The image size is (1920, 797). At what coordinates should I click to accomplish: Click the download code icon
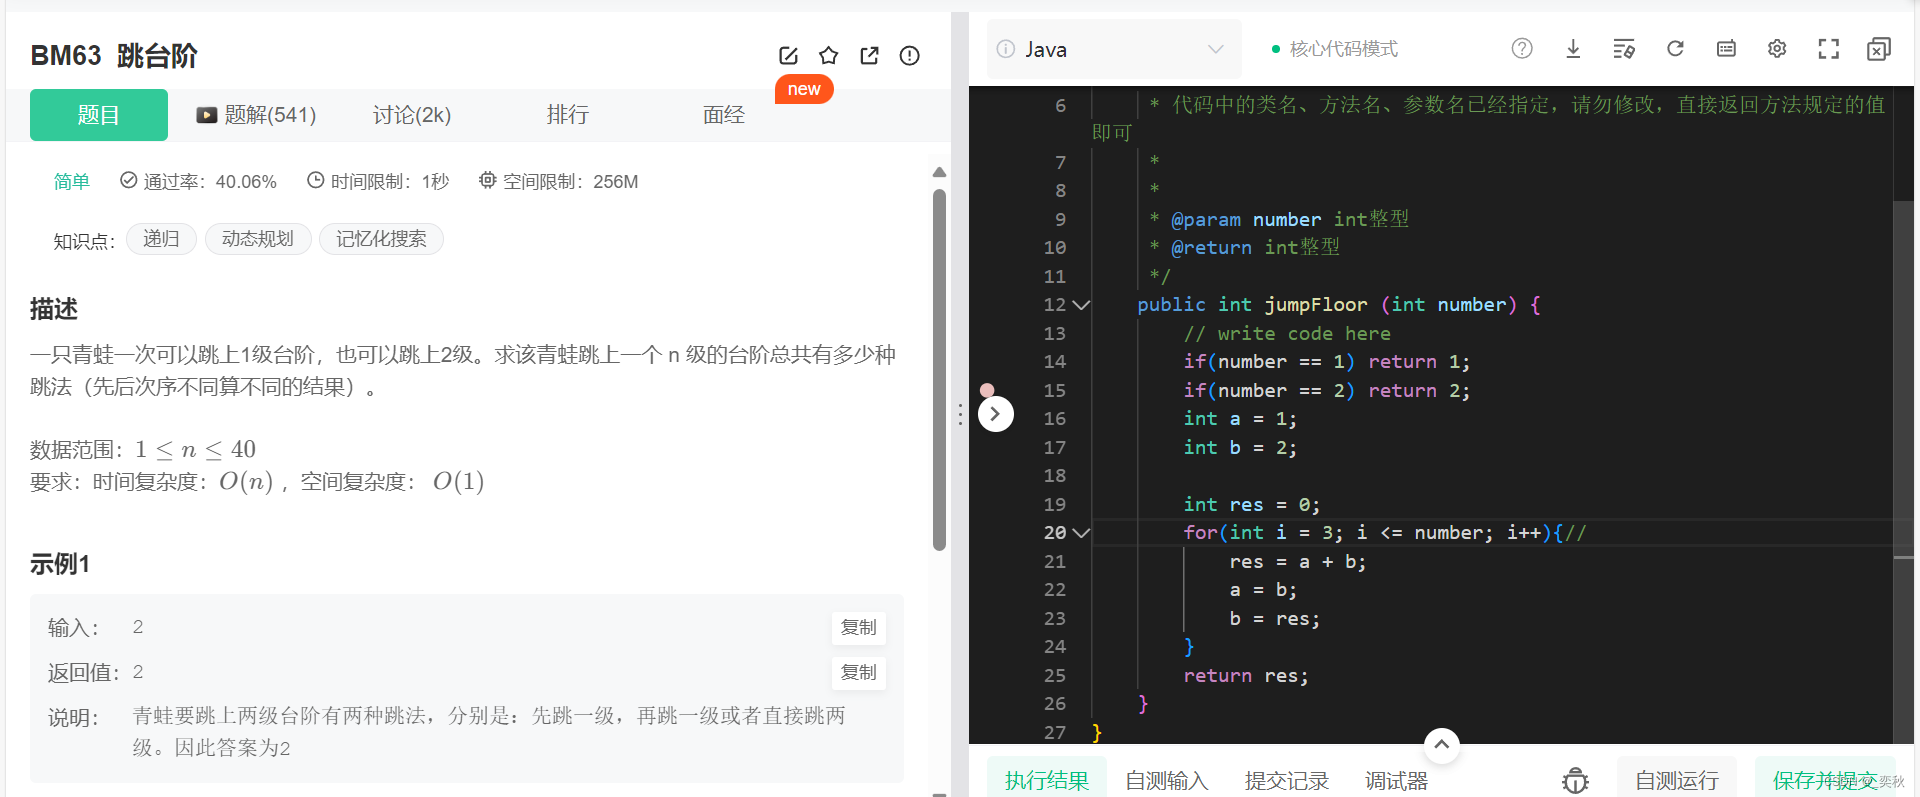click(1573, 49)
